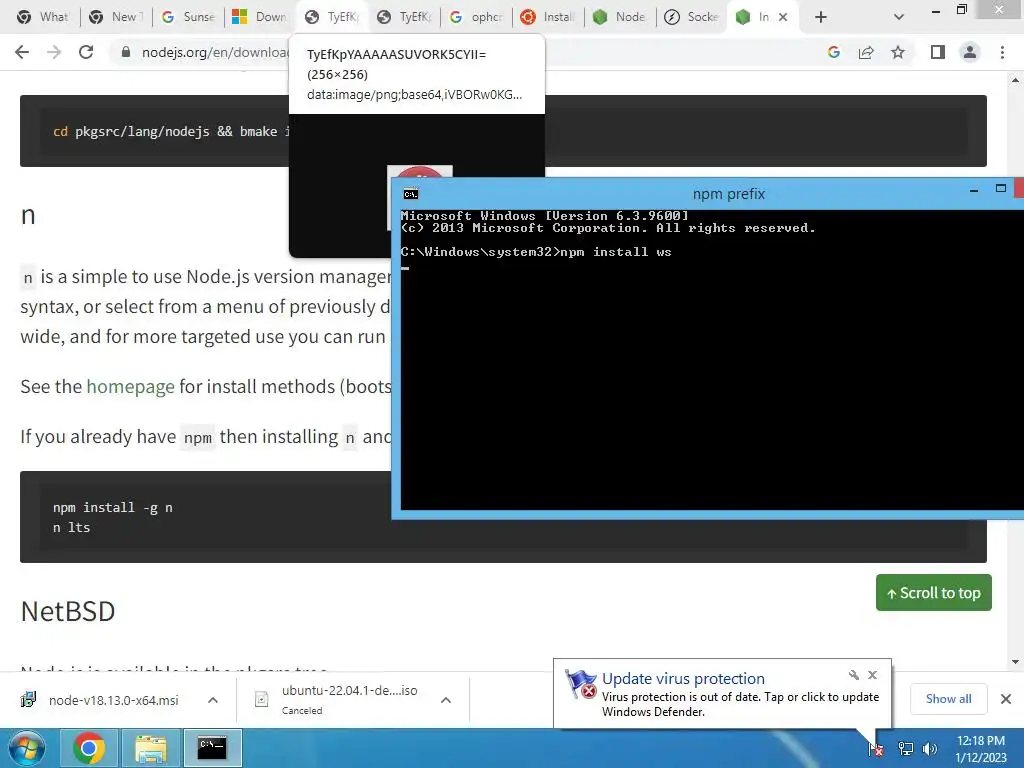Expand the tab search dropdown
Image resolution: width=1024 pixels, height=768 pixels.
[899, 17]
